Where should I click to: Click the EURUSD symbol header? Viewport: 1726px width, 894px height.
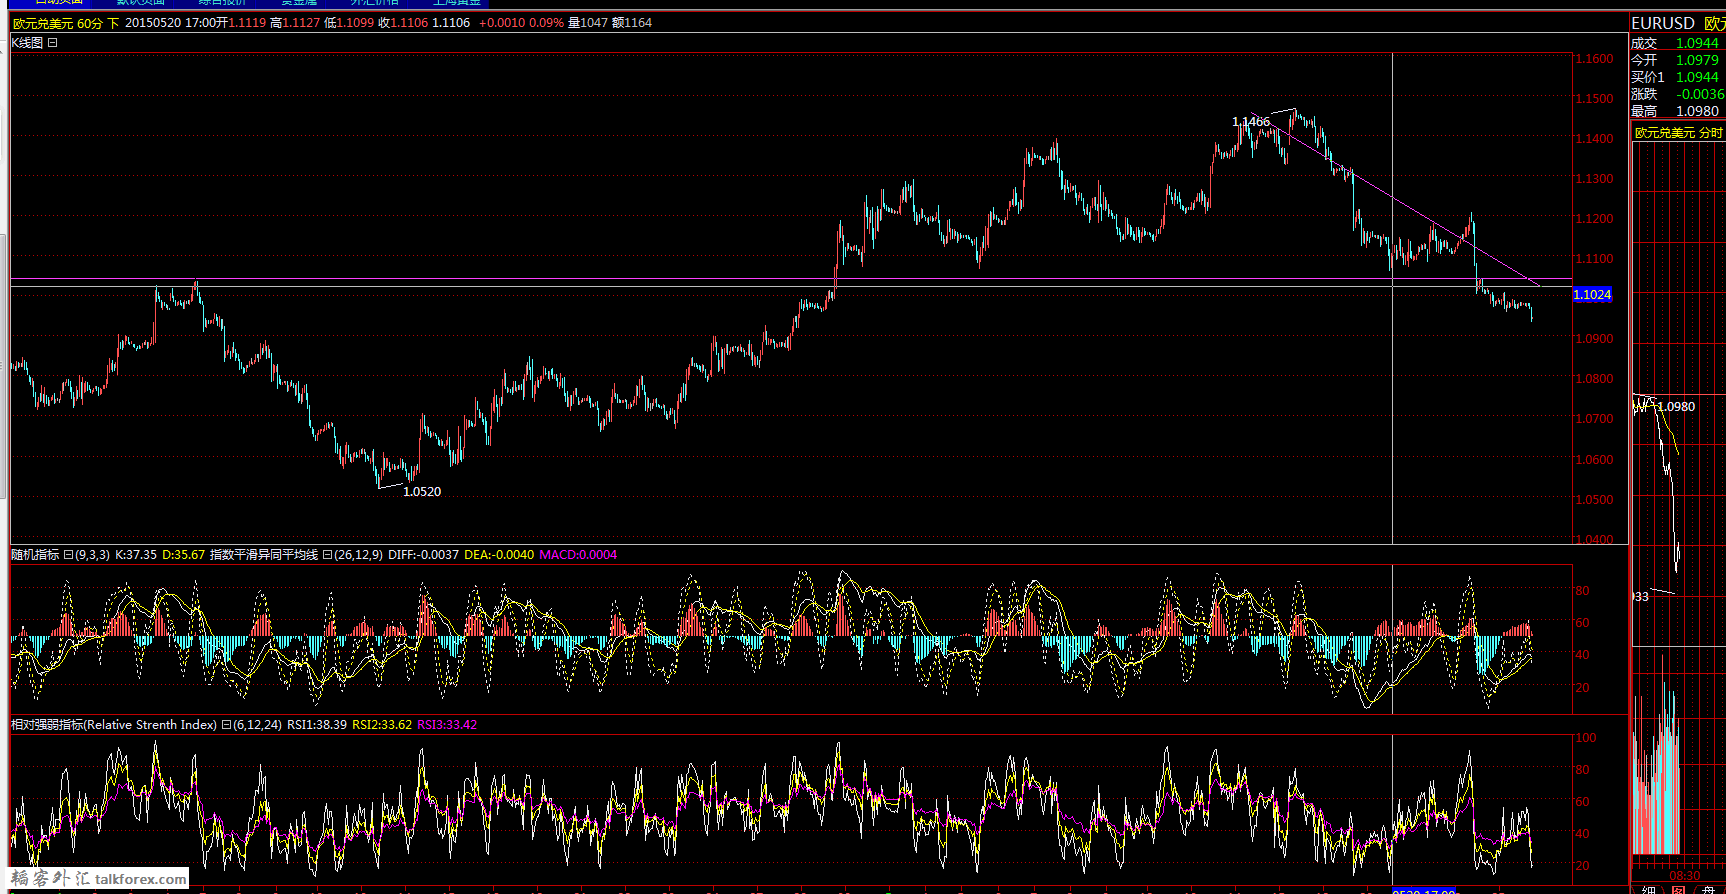click(1663, 23)
